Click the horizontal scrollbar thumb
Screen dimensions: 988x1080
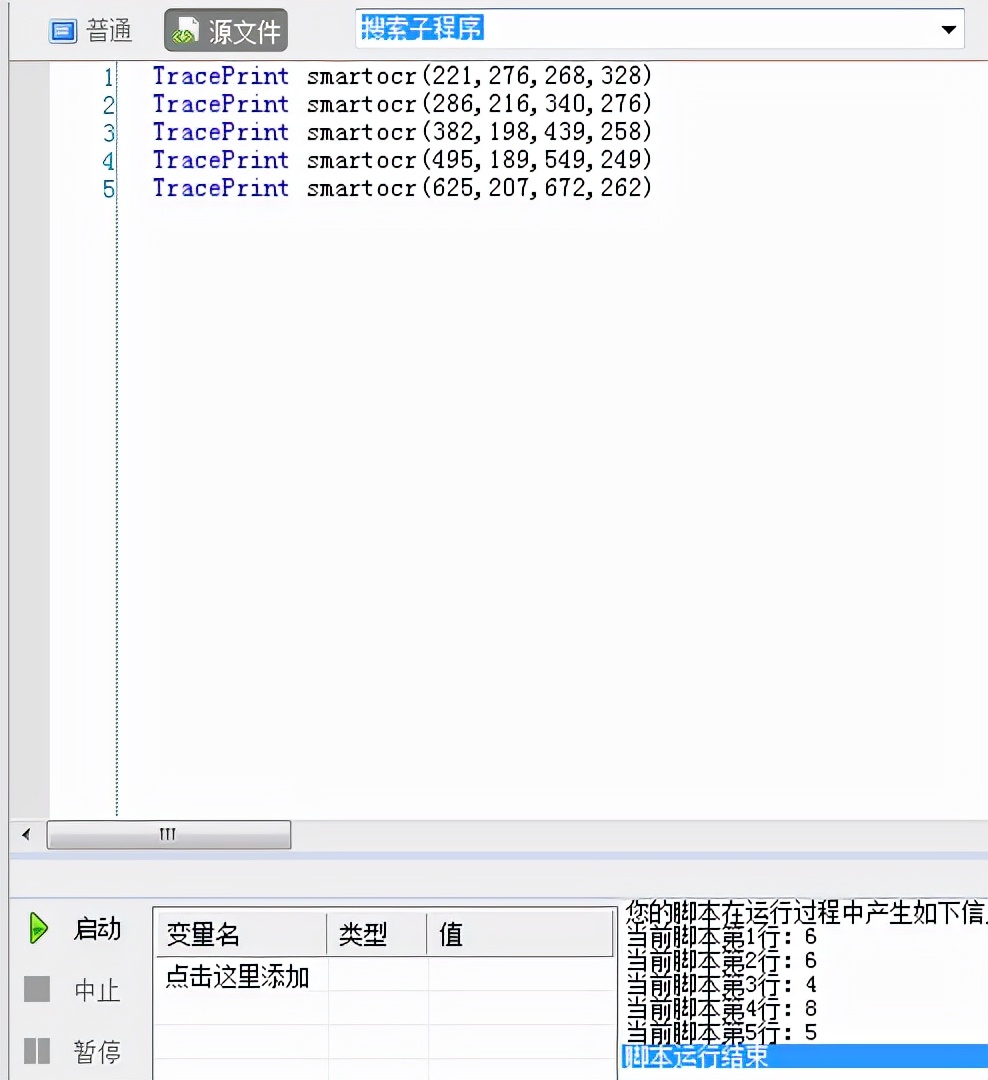click(x=169, y=835)
